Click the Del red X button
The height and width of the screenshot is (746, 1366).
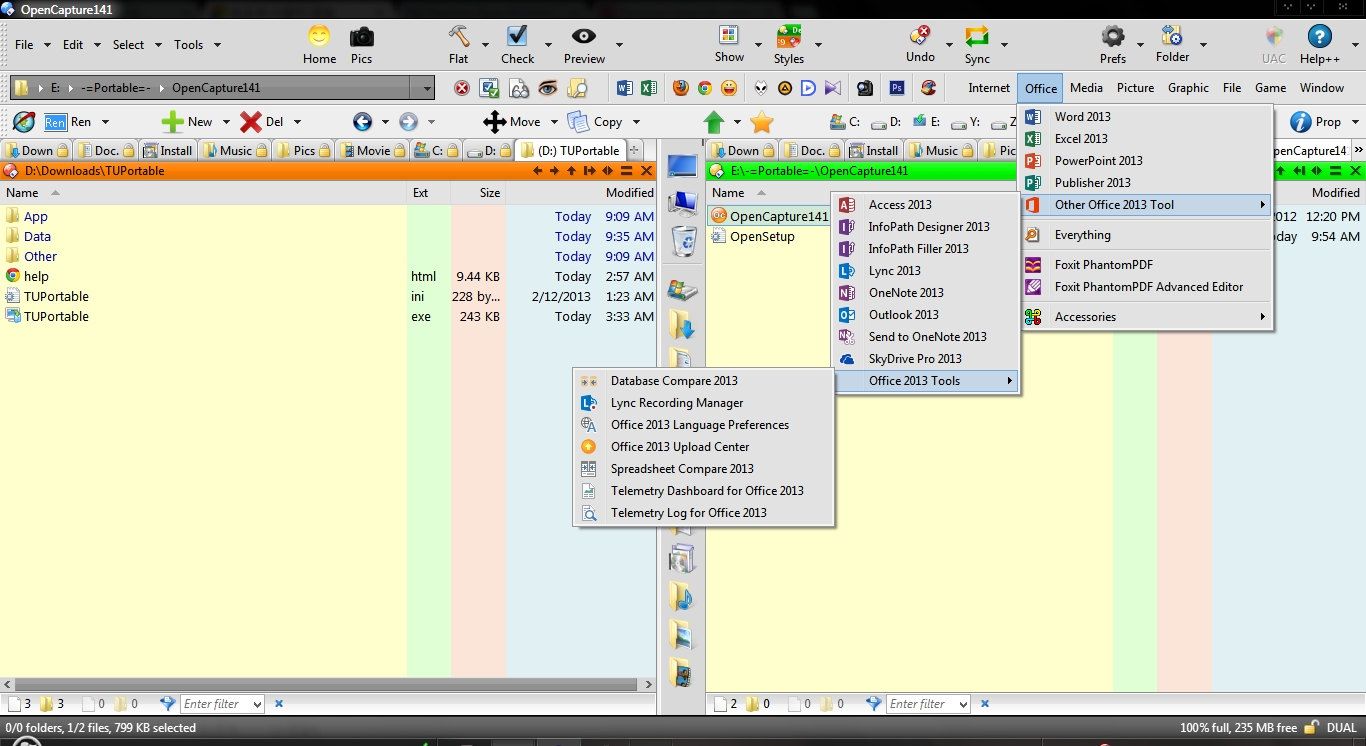[262, 122]
